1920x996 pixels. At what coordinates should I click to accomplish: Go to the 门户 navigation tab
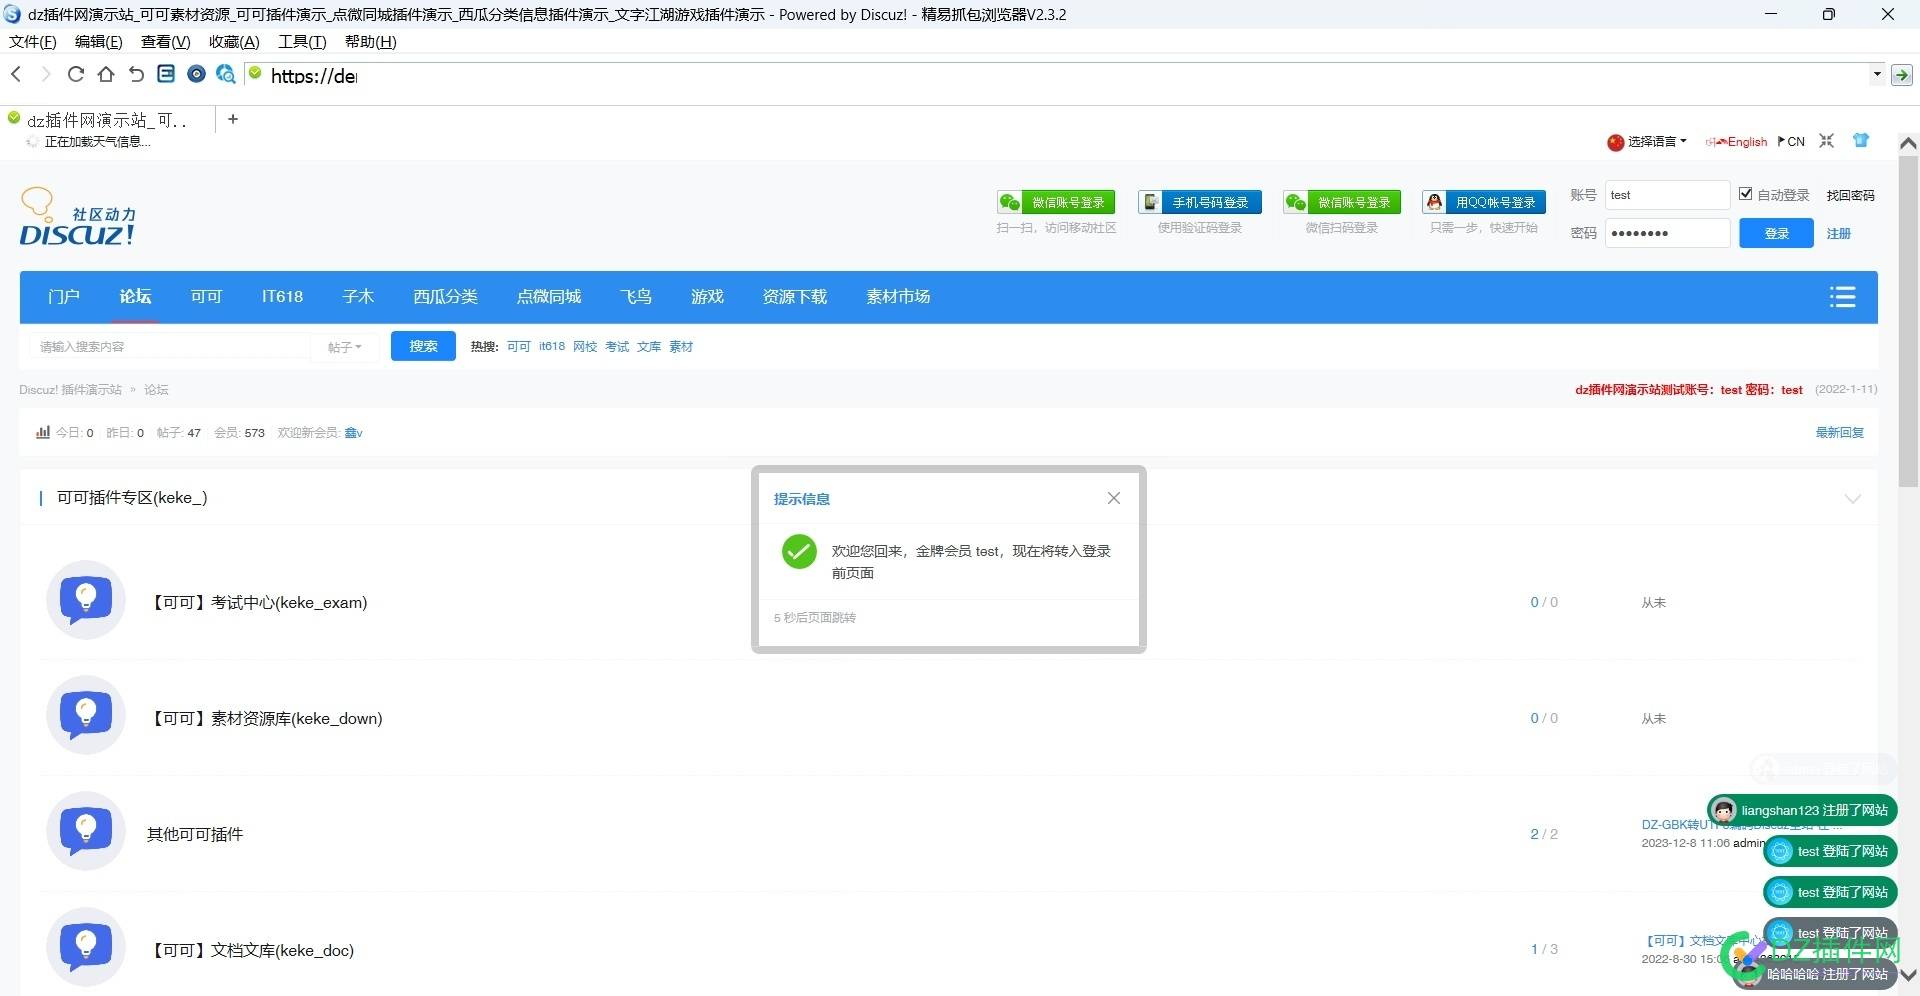pyautogui.click(x=63, y=297)
